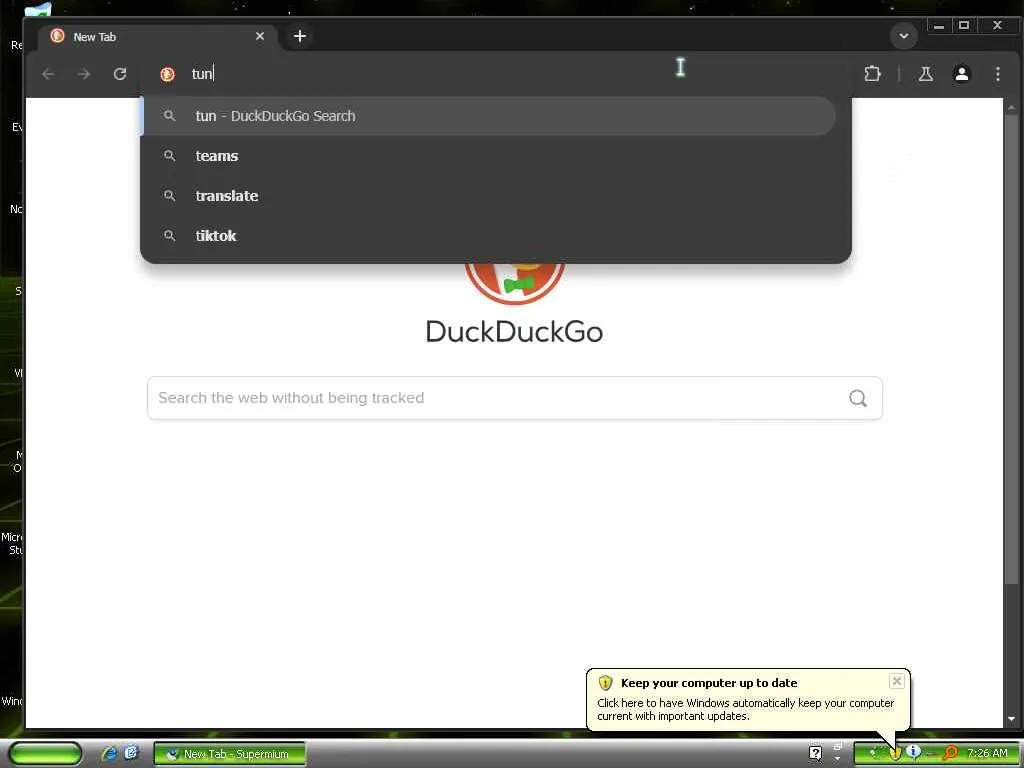Open the three-dot browser menu
The width and height of the screenshot is (1024, 768).
[x=997, y=74]
